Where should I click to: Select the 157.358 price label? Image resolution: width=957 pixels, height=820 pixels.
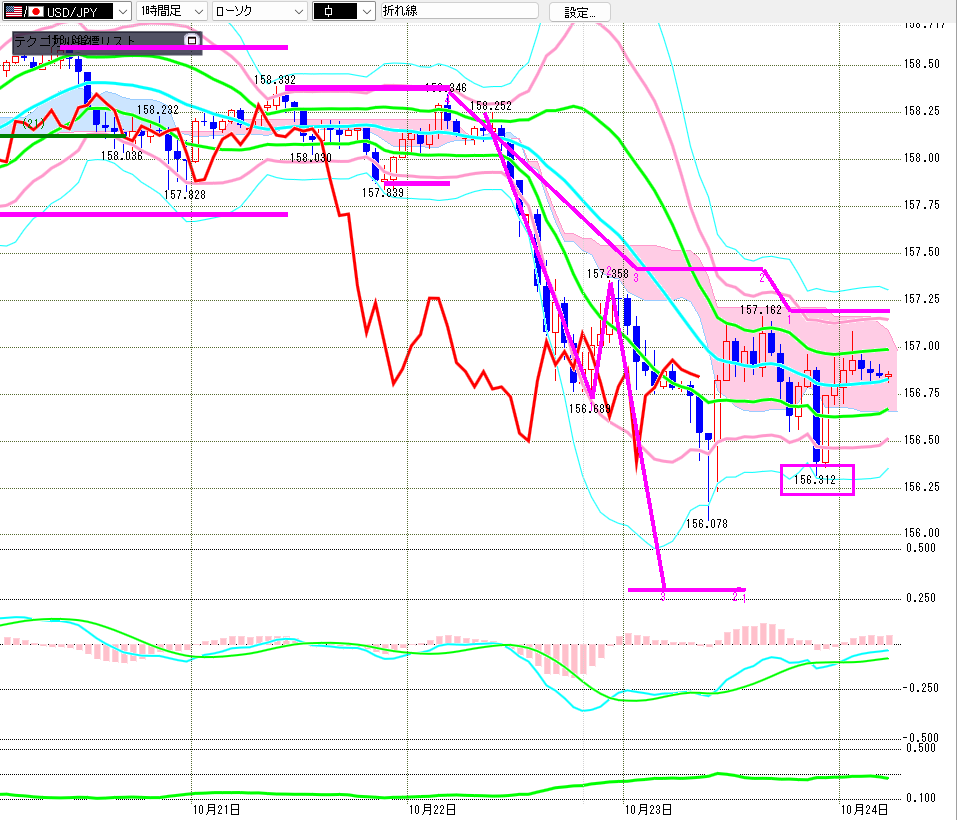click(x=608, y=274)
